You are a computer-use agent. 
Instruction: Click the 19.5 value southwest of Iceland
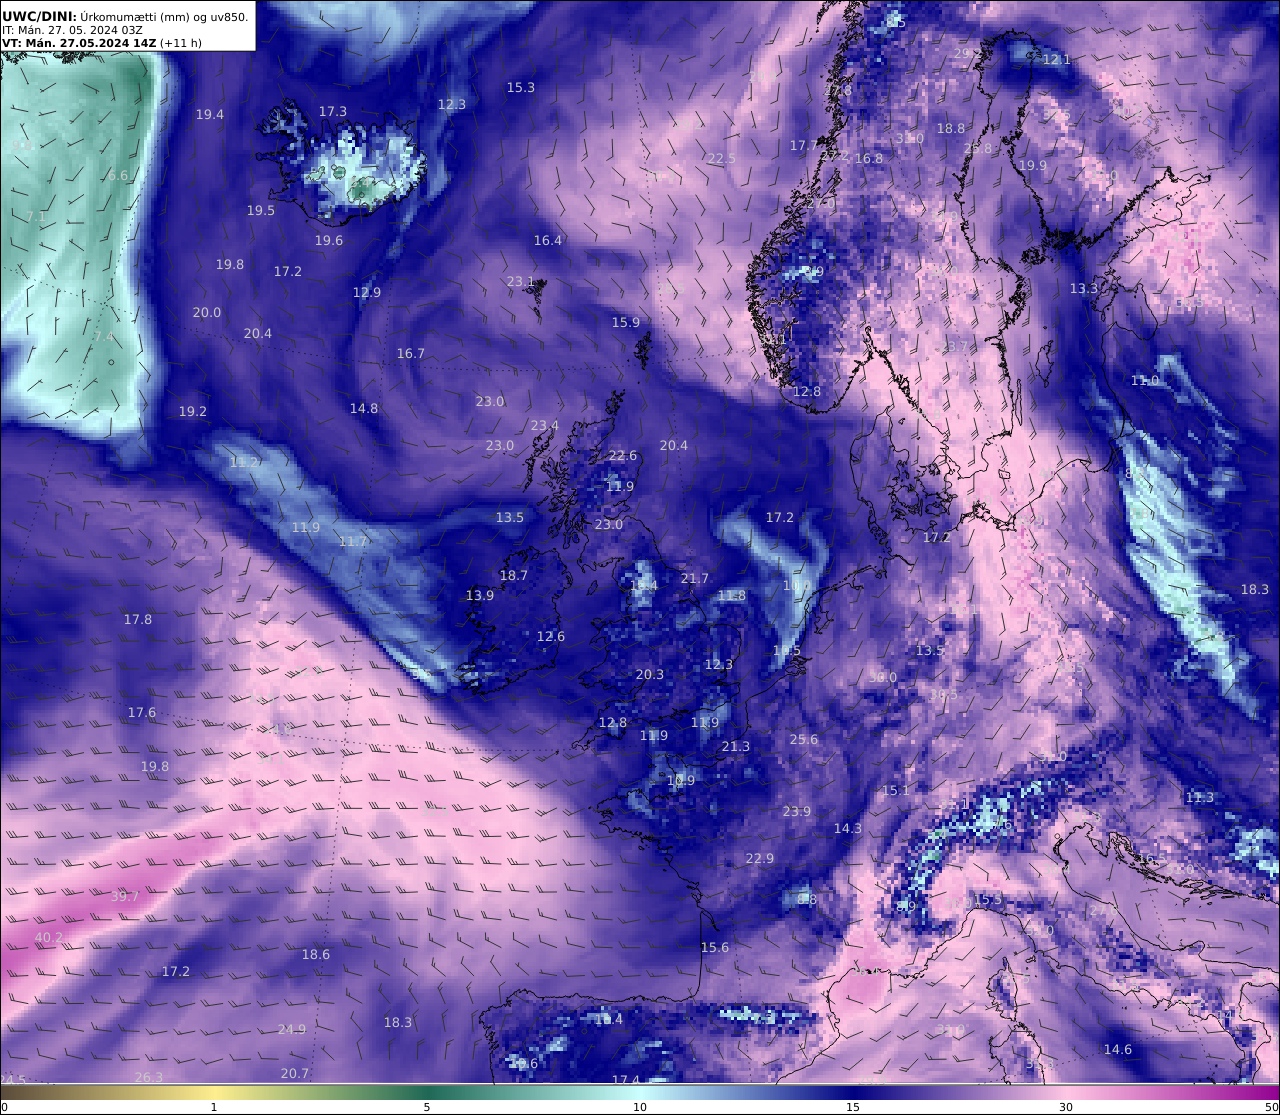261,211
